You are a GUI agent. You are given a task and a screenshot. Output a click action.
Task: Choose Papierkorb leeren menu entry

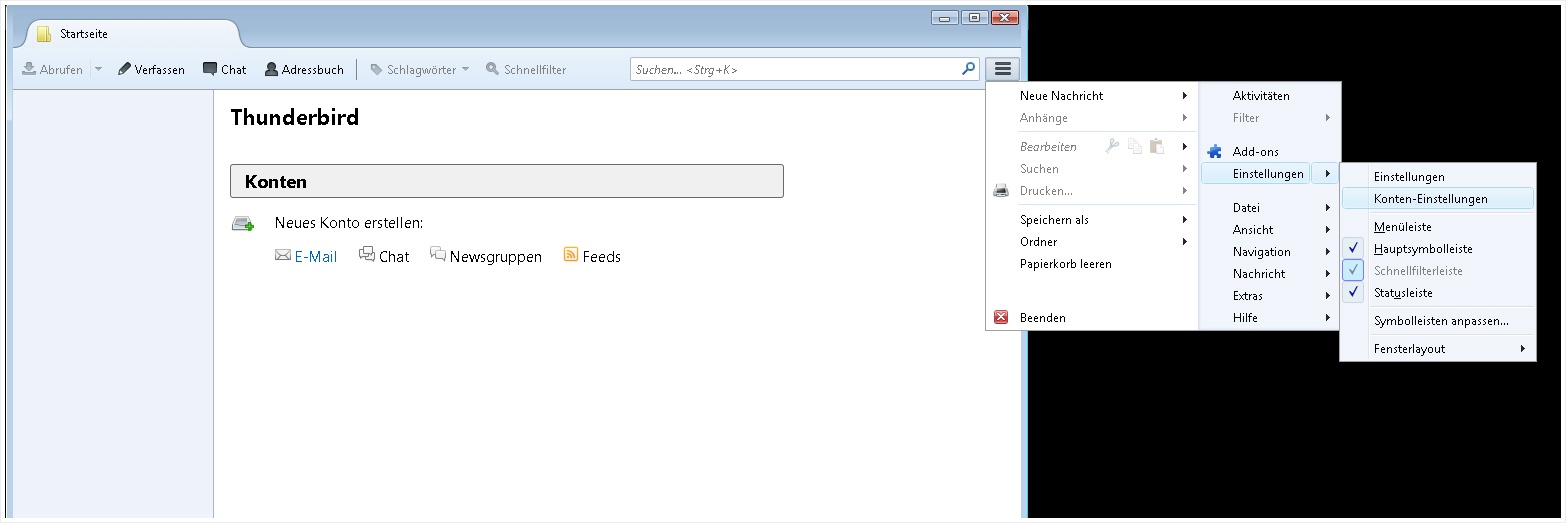click(1092, 264)
